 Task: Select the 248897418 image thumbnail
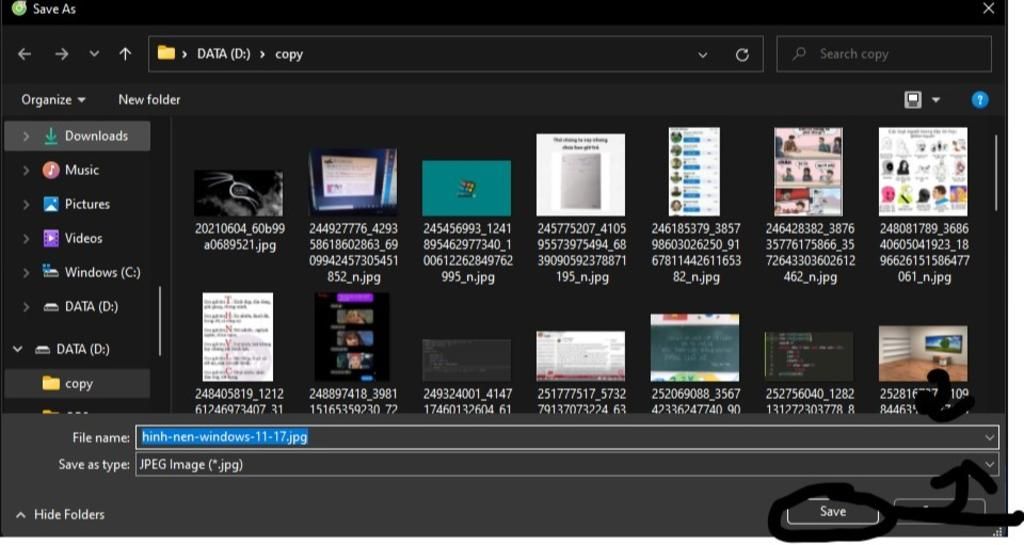[352, 337]
